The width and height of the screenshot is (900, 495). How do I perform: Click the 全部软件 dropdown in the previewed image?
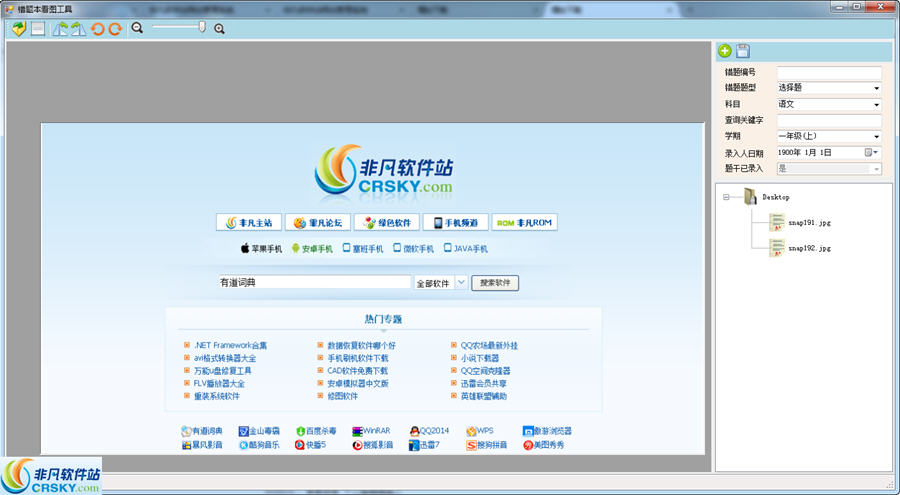pyautogui.click(x=440, y=283)
